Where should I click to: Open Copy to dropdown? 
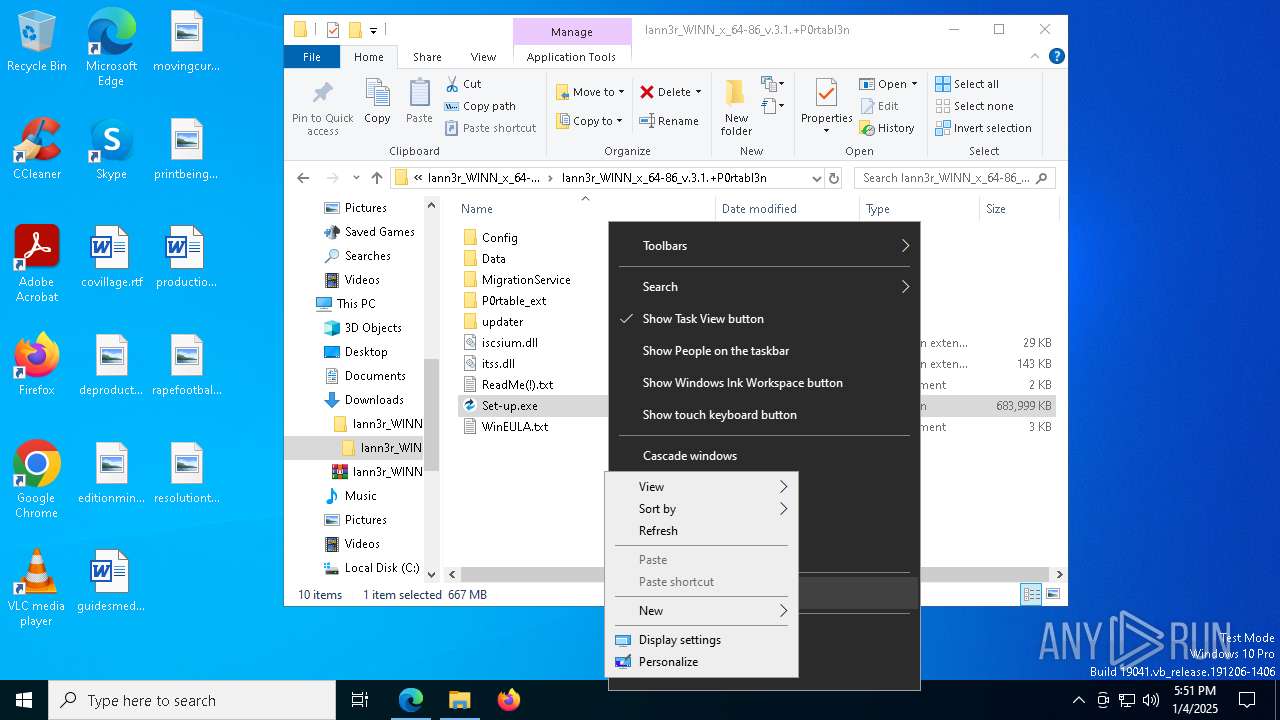click(x=590, y=121)
